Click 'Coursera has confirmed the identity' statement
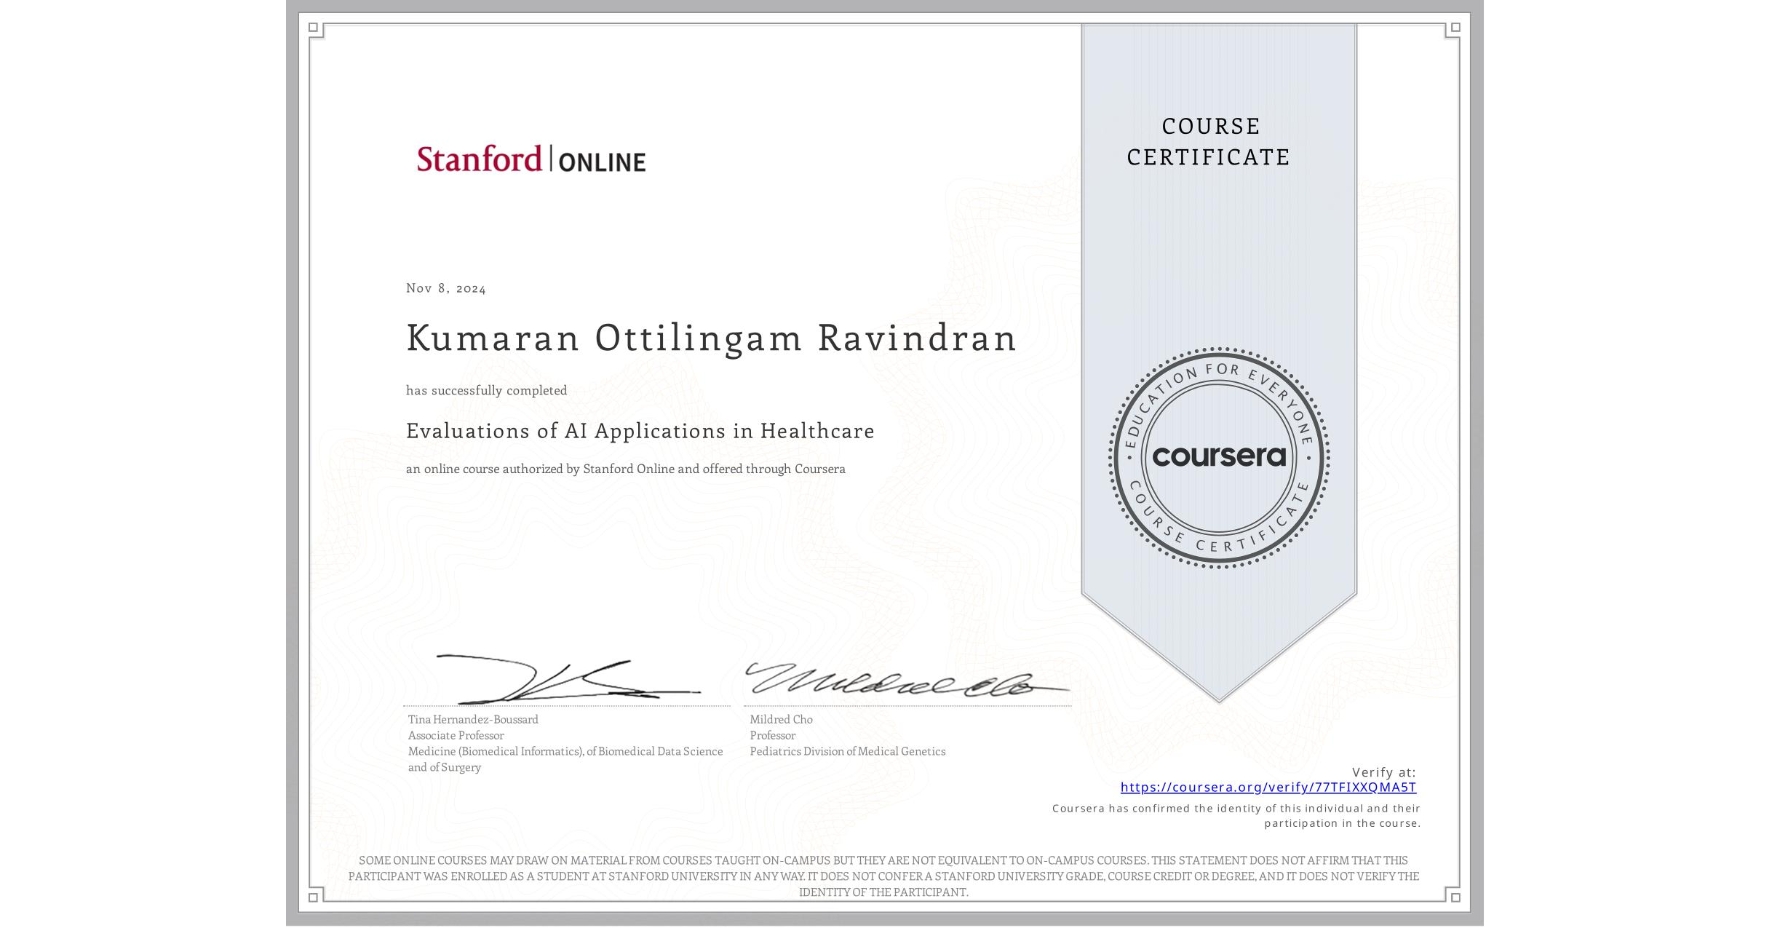1772x928 pixels. tap(1236, 816)
